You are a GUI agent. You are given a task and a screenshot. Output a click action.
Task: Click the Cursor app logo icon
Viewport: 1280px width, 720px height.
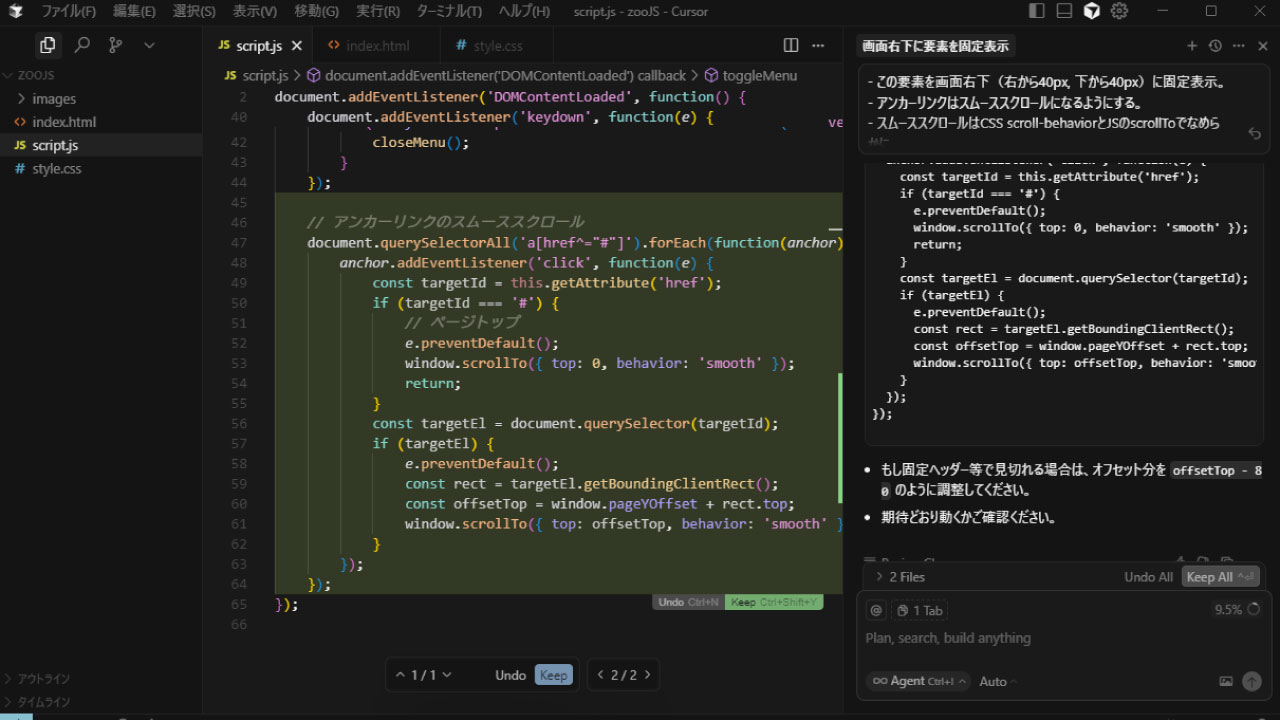click(16, 11)
